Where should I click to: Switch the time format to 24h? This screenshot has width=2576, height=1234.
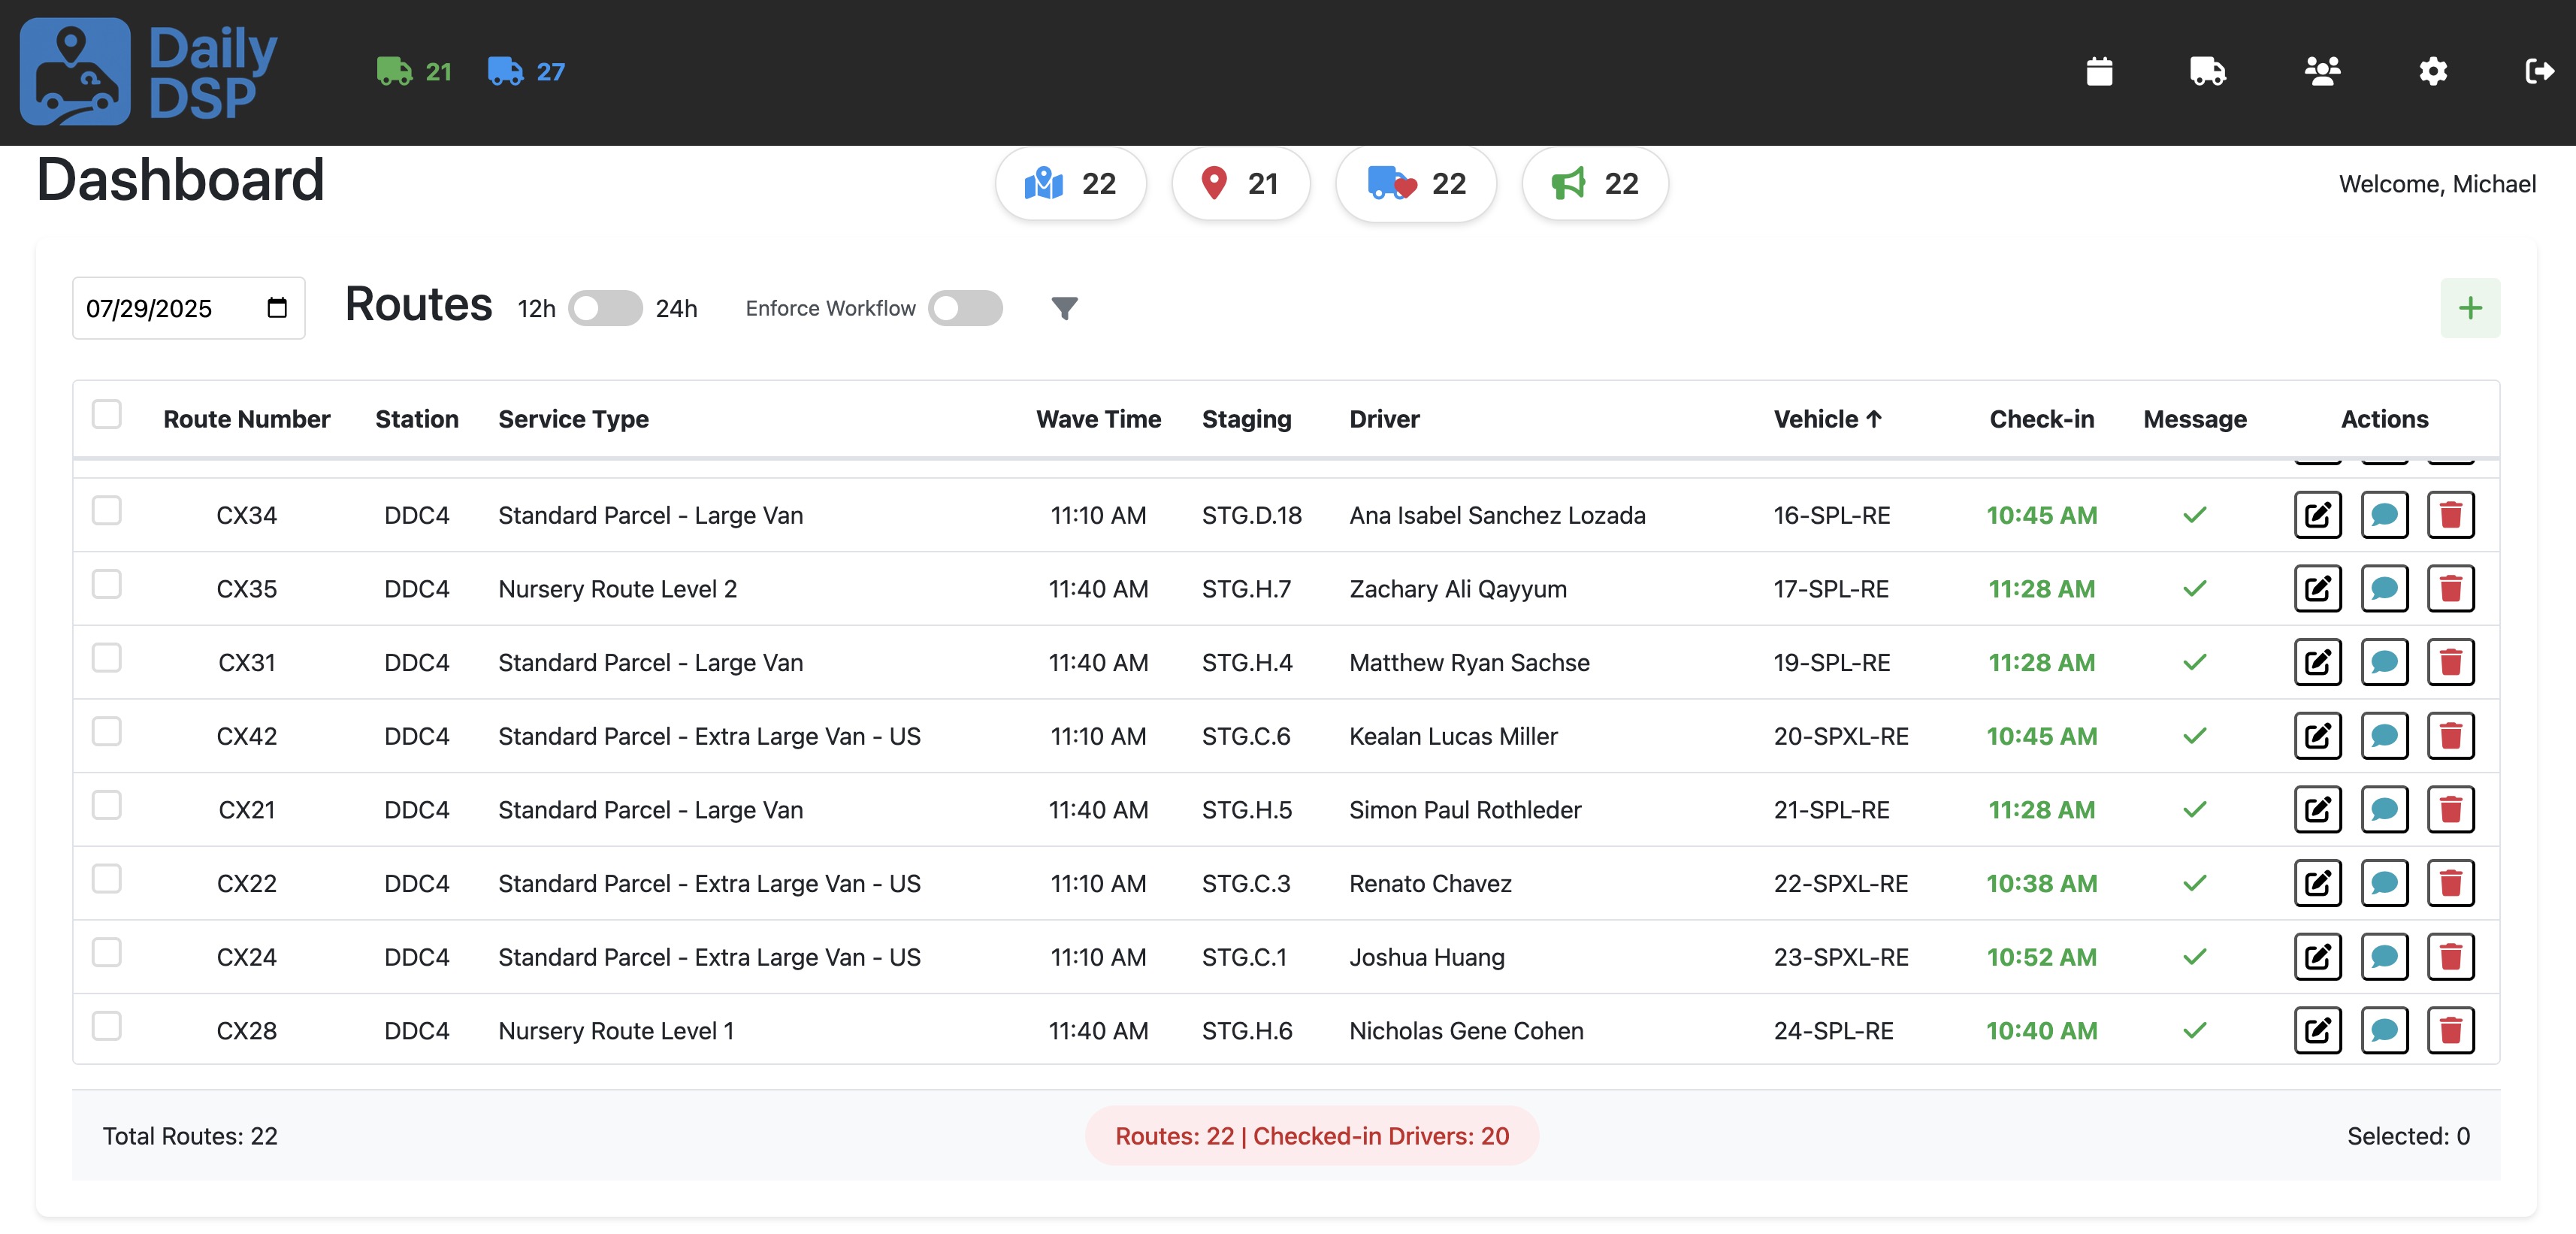(604, 308)
